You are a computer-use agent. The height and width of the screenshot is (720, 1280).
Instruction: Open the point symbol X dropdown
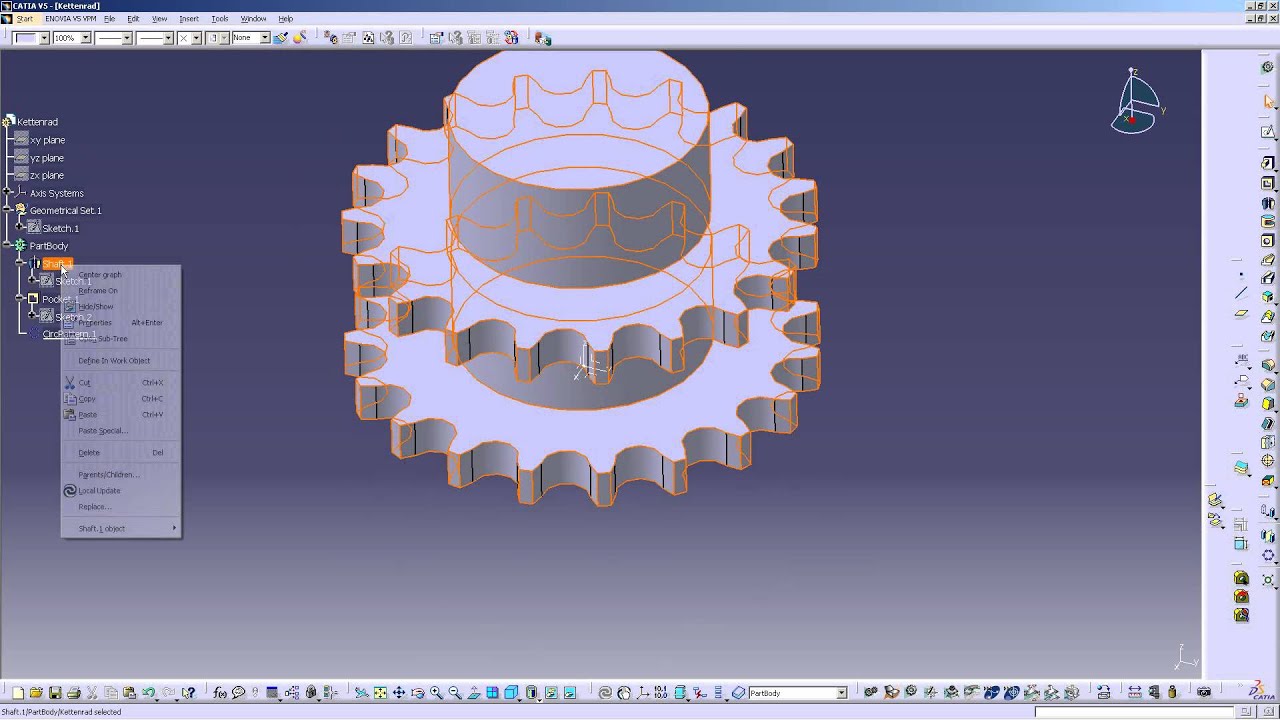196,38
